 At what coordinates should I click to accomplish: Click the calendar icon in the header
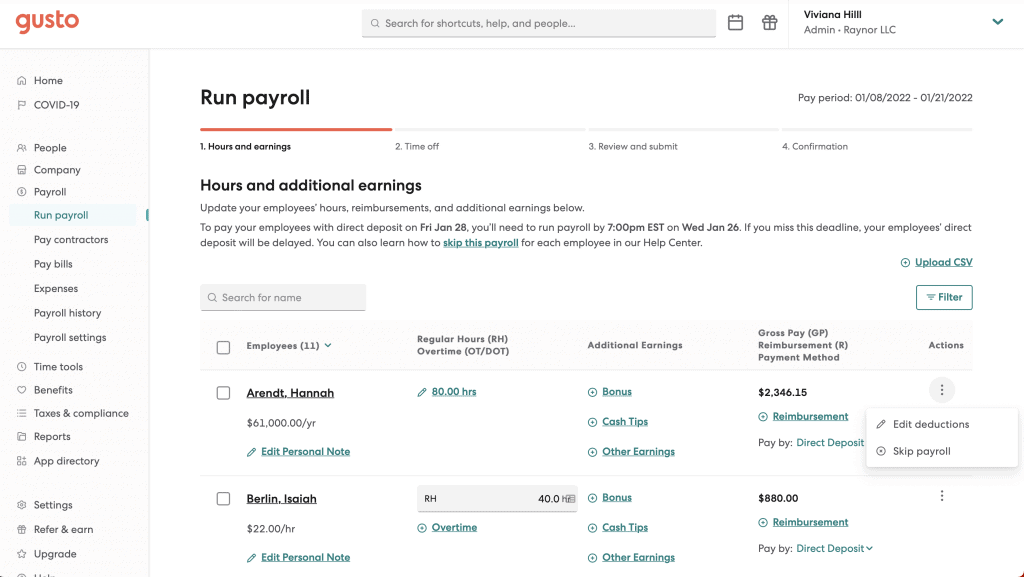pos(735,22)
